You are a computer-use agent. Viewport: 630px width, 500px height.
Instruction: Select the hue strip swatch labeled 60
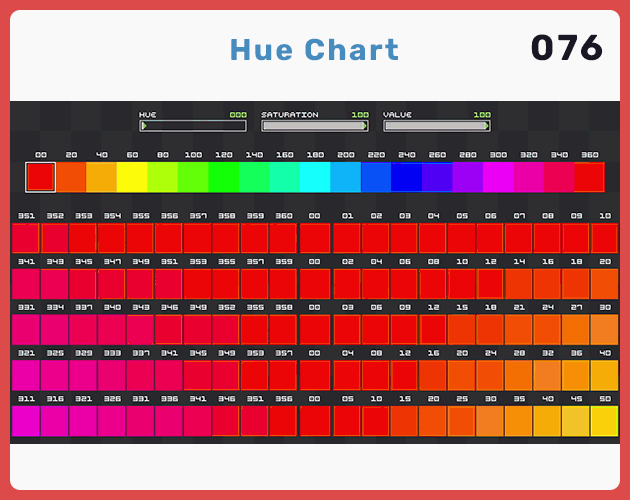pos(132,177)
